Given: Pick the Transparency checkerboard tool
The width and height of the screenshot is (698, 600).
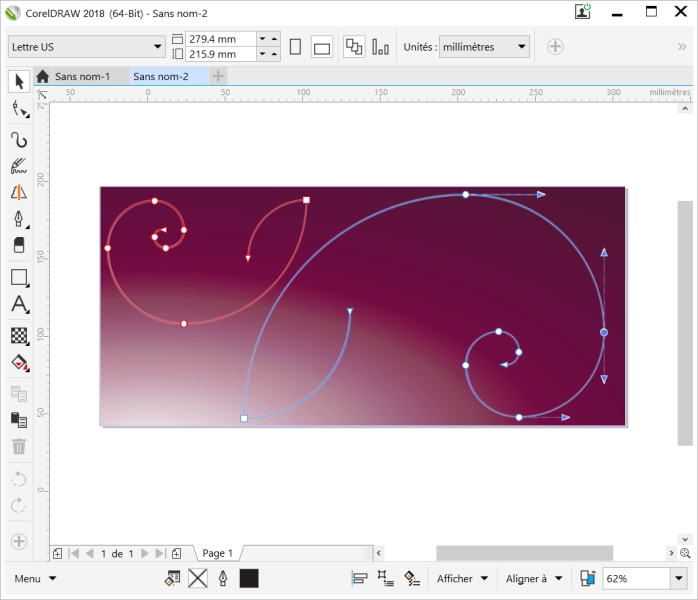Looking at the screenshot, I should click(x=19, y=335).
